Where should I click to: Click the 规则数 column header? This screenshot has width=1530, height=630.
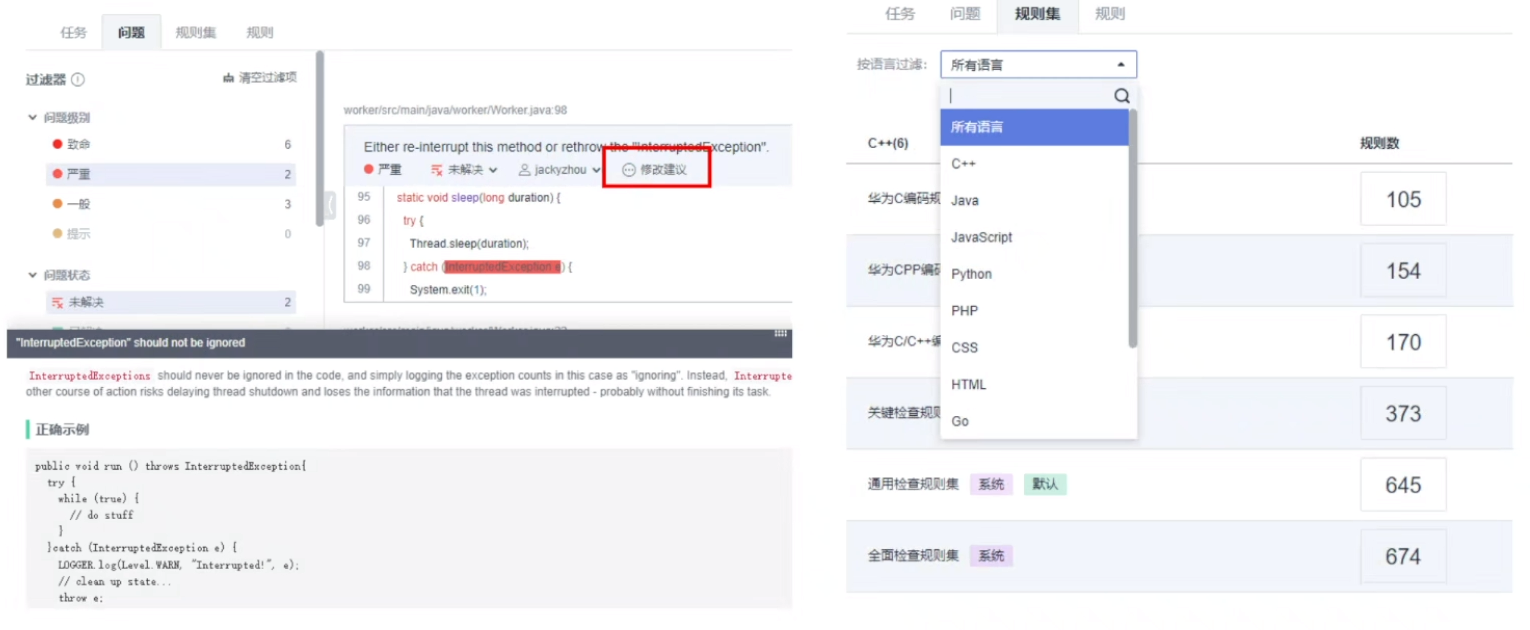(x=1379, y=144)
